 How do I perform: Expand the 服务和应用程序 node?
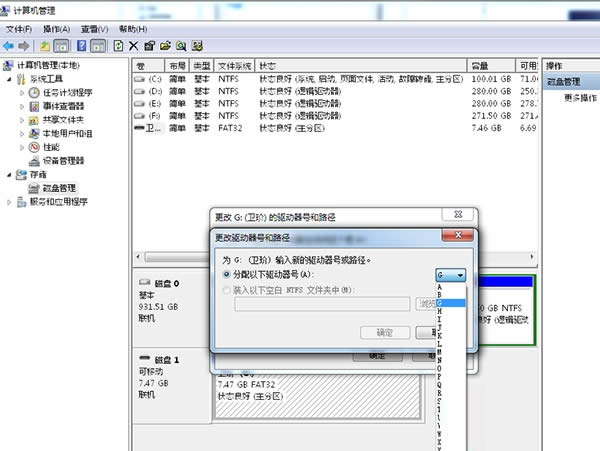(10, 201)
